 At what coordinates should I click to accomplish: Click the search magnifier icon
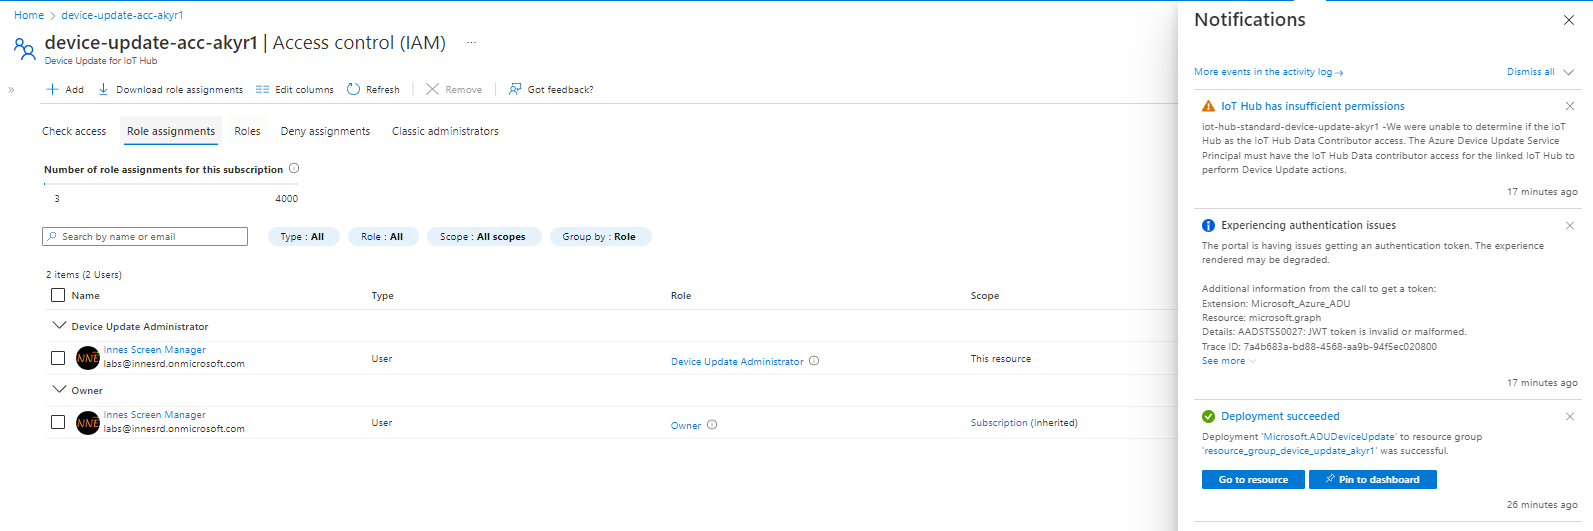tap(52, 236)
